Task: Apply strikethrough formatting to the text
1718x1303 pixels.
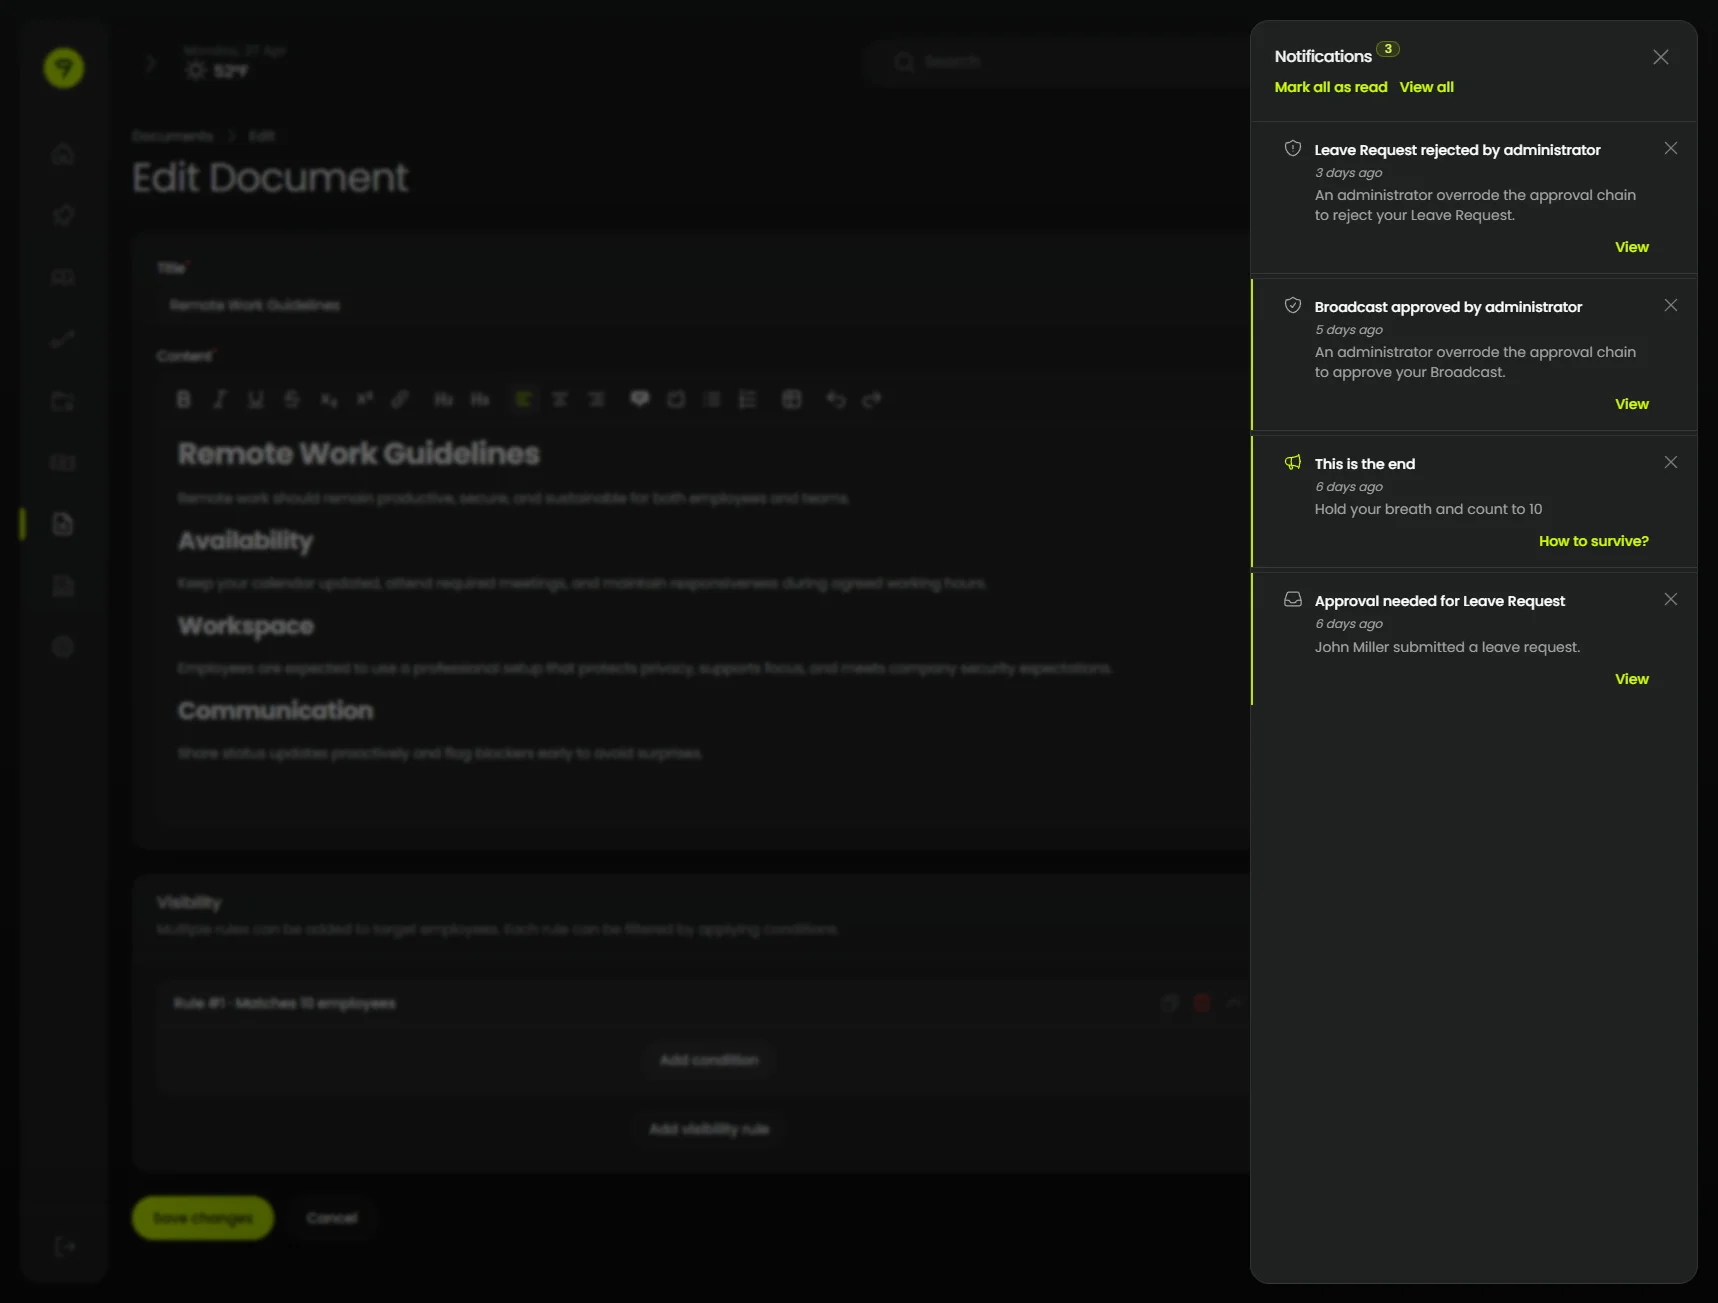Action: click(292, 399)
